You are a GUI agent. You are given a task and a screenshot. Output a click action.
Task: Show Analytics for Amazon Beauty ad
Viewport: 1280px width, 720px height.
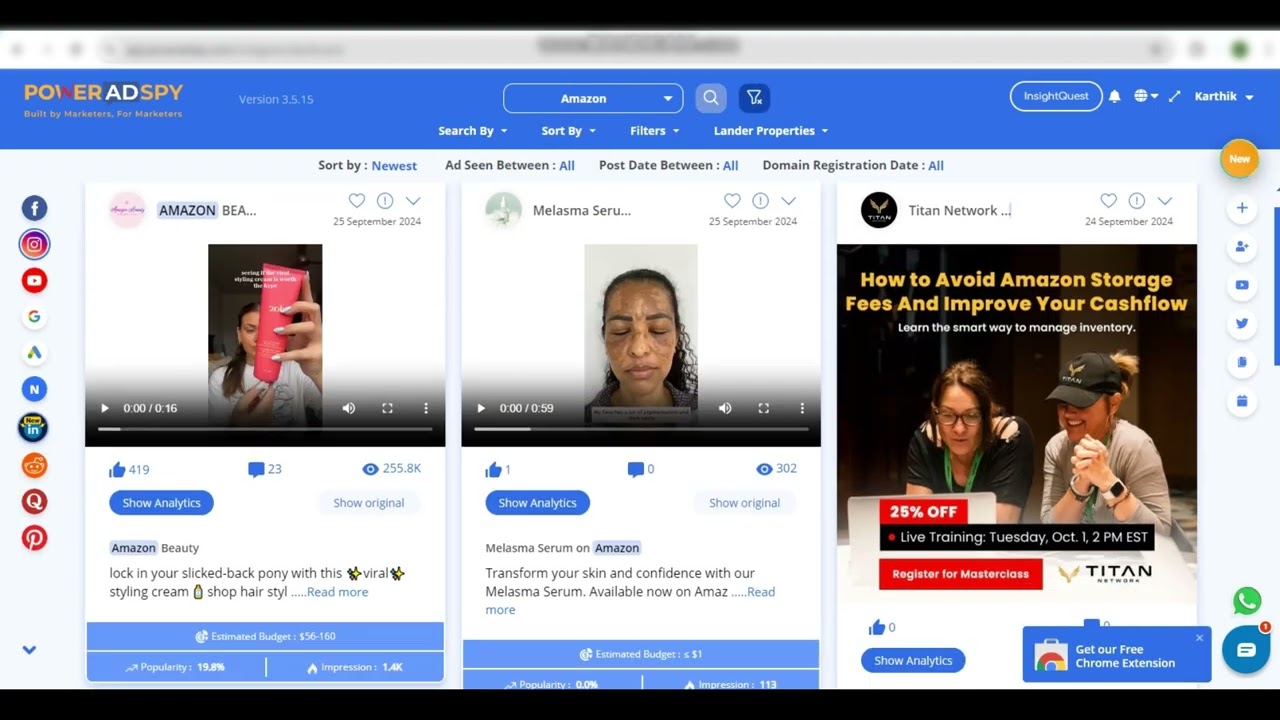point(161,503)
